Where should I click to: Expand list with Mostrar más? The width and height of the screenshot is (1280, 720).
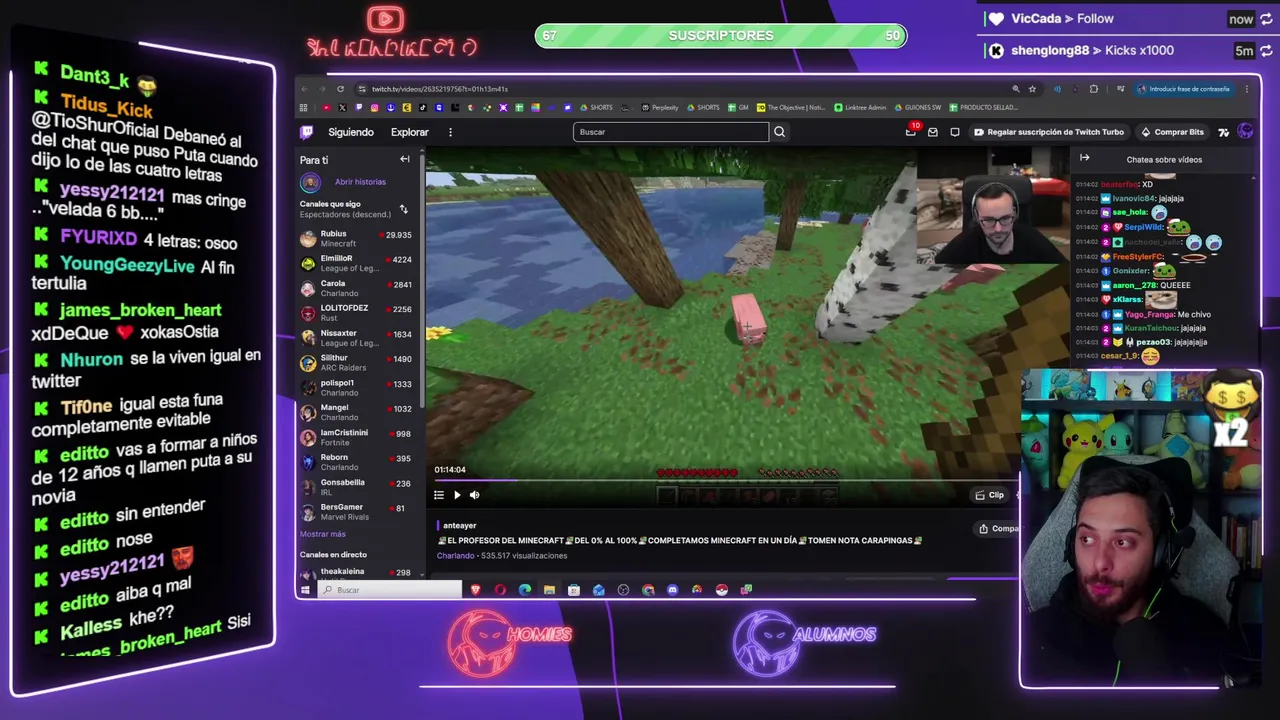[323, 534]
